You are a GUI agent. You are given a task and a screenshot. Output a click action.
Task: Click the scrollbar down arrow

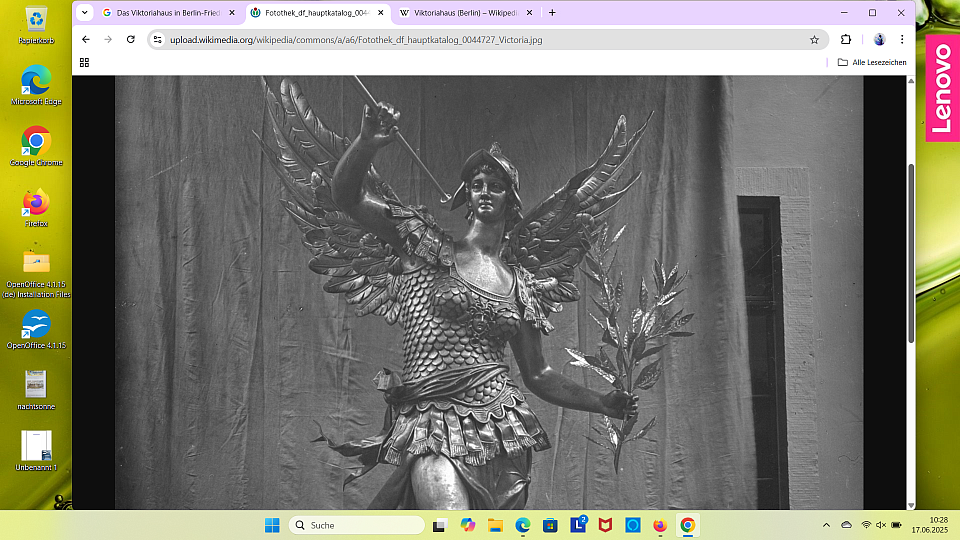[x=911, y=505]
